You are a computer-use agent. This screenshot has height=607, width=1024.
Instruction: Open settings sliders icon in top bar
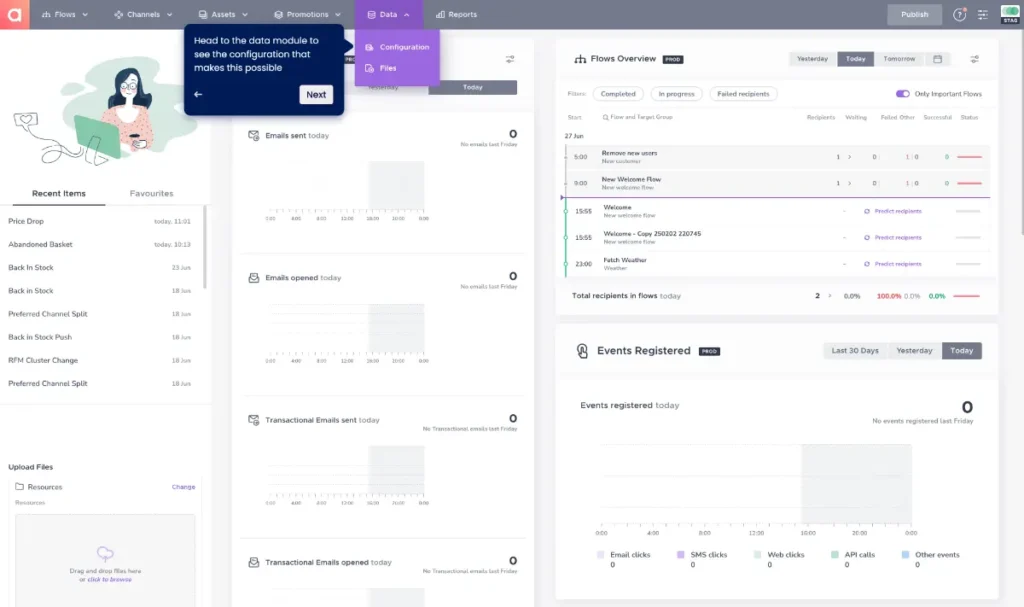(983, 15)
